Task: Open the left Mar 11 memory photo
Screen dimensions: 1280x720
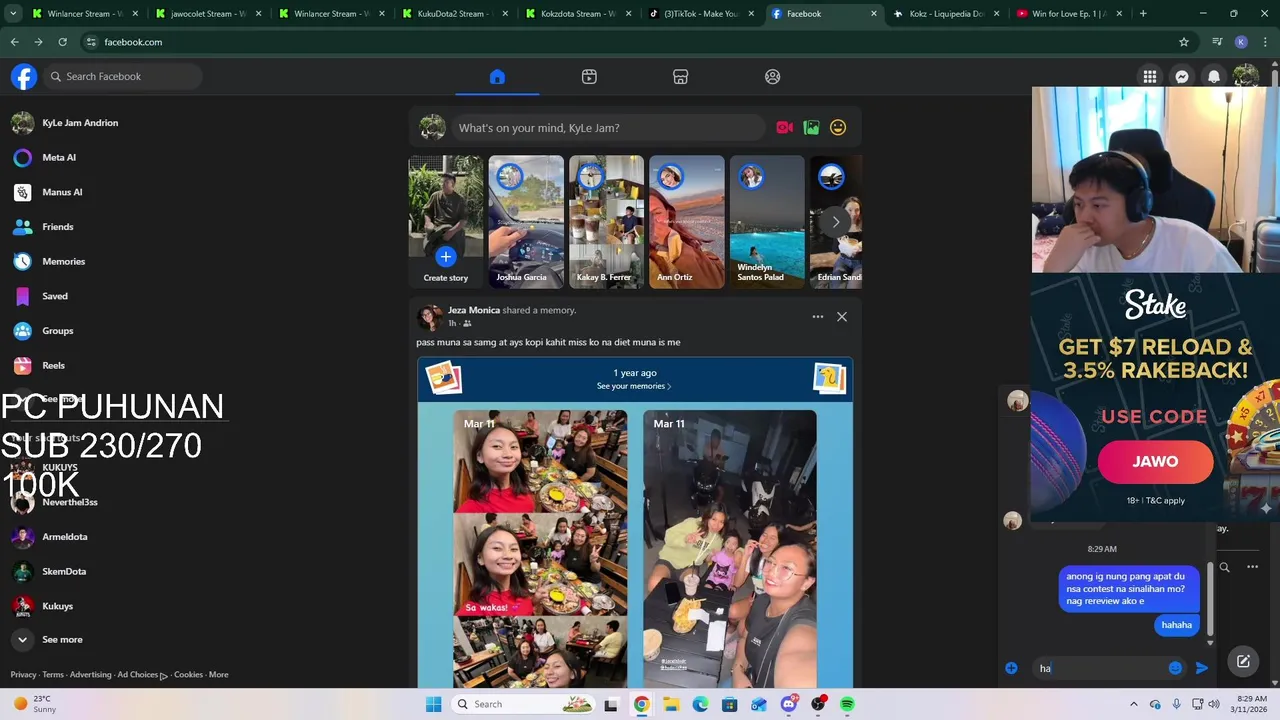Action: (x=540, y=548)
